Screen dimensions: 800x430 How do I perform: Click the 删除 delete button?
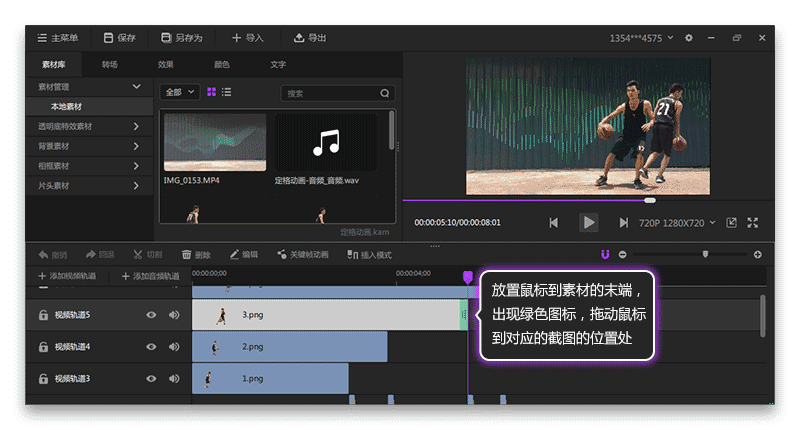click(x=196, y=255)
